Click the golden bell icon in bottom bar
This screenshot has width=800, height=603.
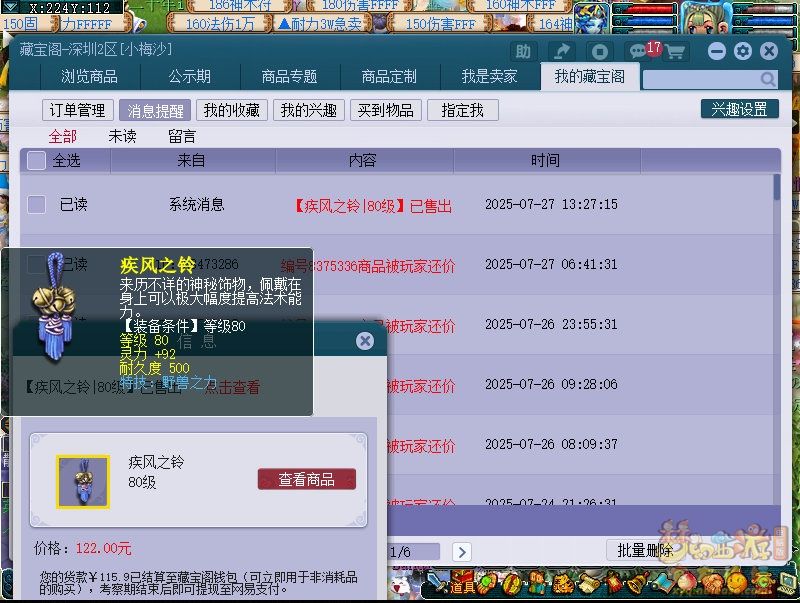click(x=638, y=583)
